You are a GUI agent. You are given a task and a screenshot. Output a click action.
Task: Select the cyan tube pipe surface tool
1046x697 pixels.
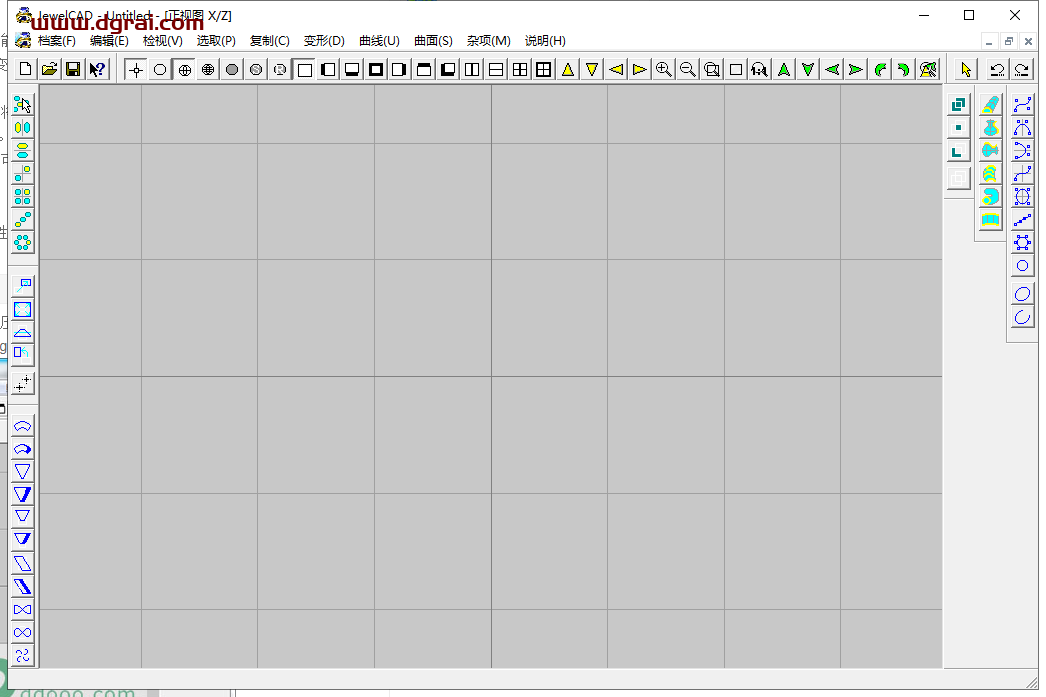point(991,105)
